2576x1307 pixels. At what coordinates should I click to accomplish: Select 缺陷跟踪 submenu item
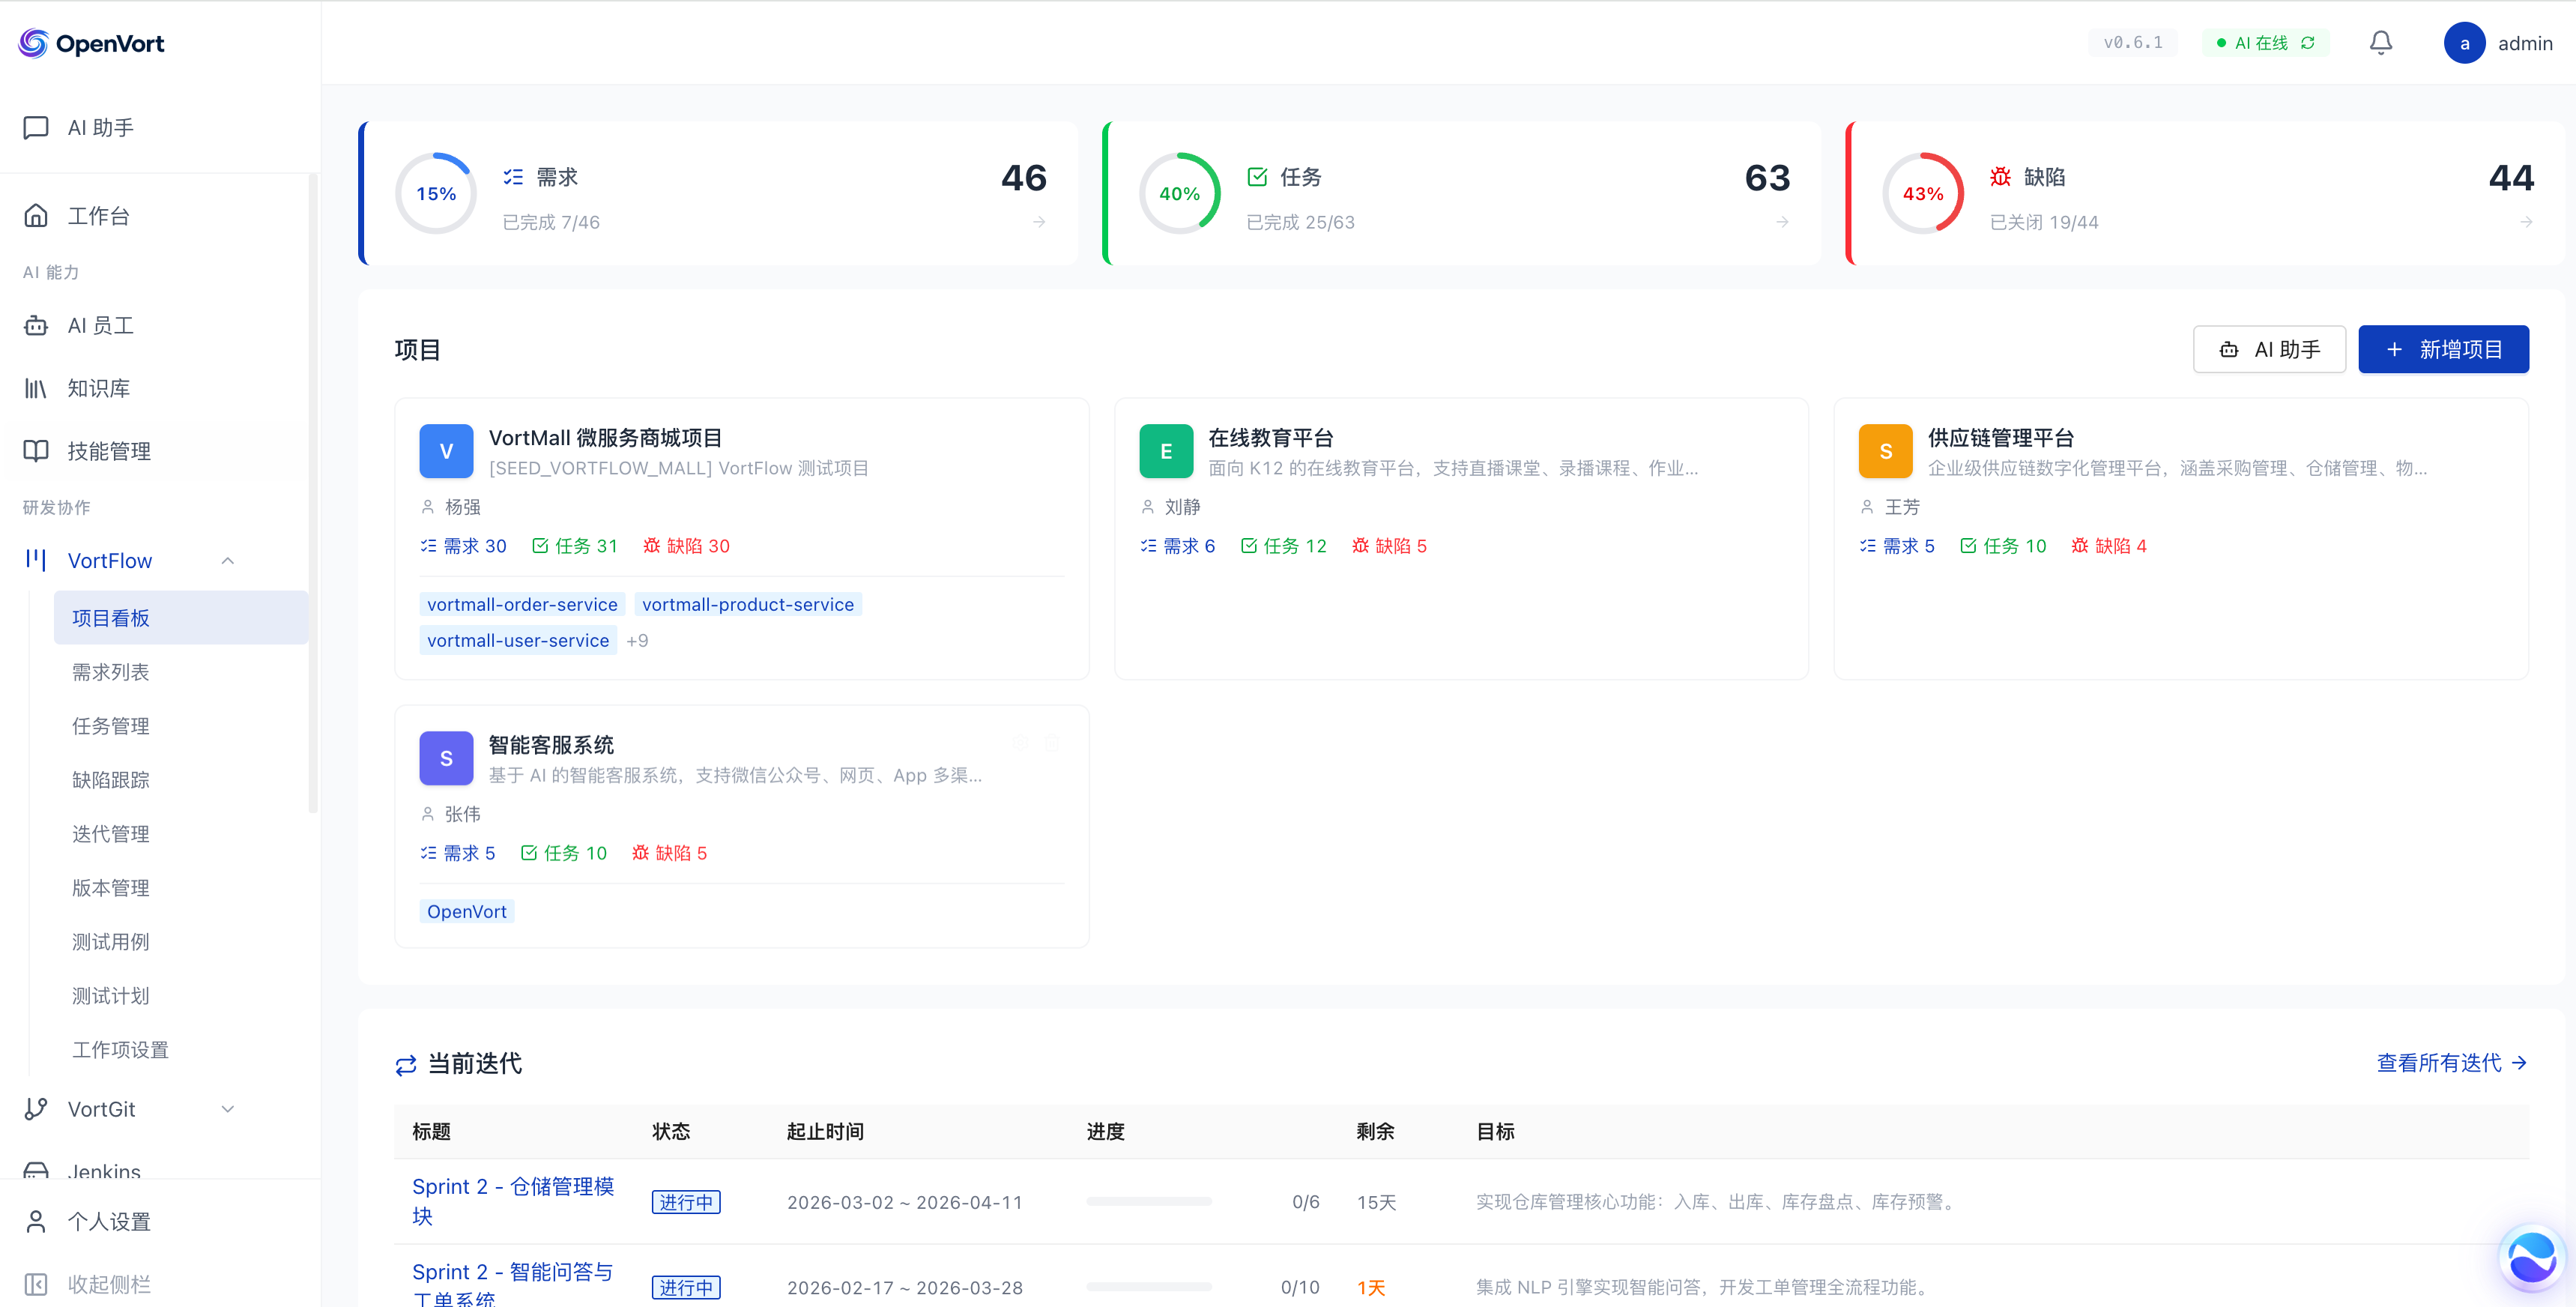(110, 780)
